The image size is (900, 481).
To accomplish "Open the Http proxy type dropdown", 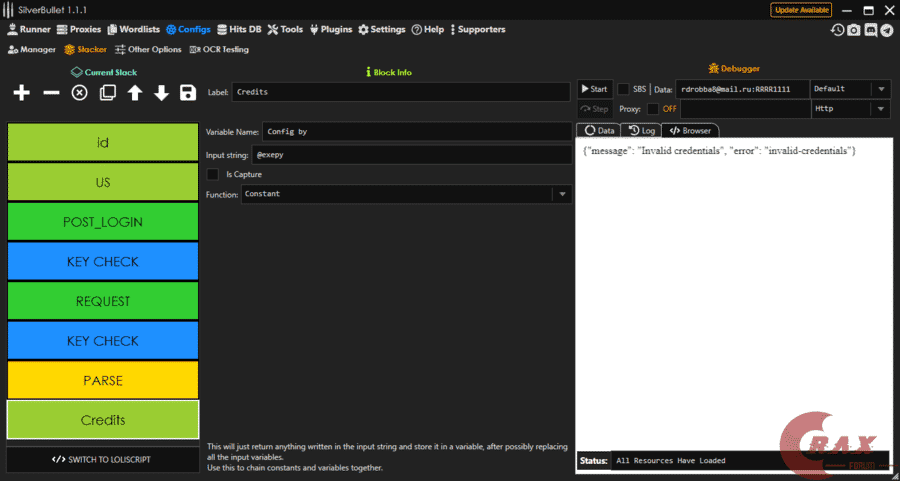I will [850, 108].
